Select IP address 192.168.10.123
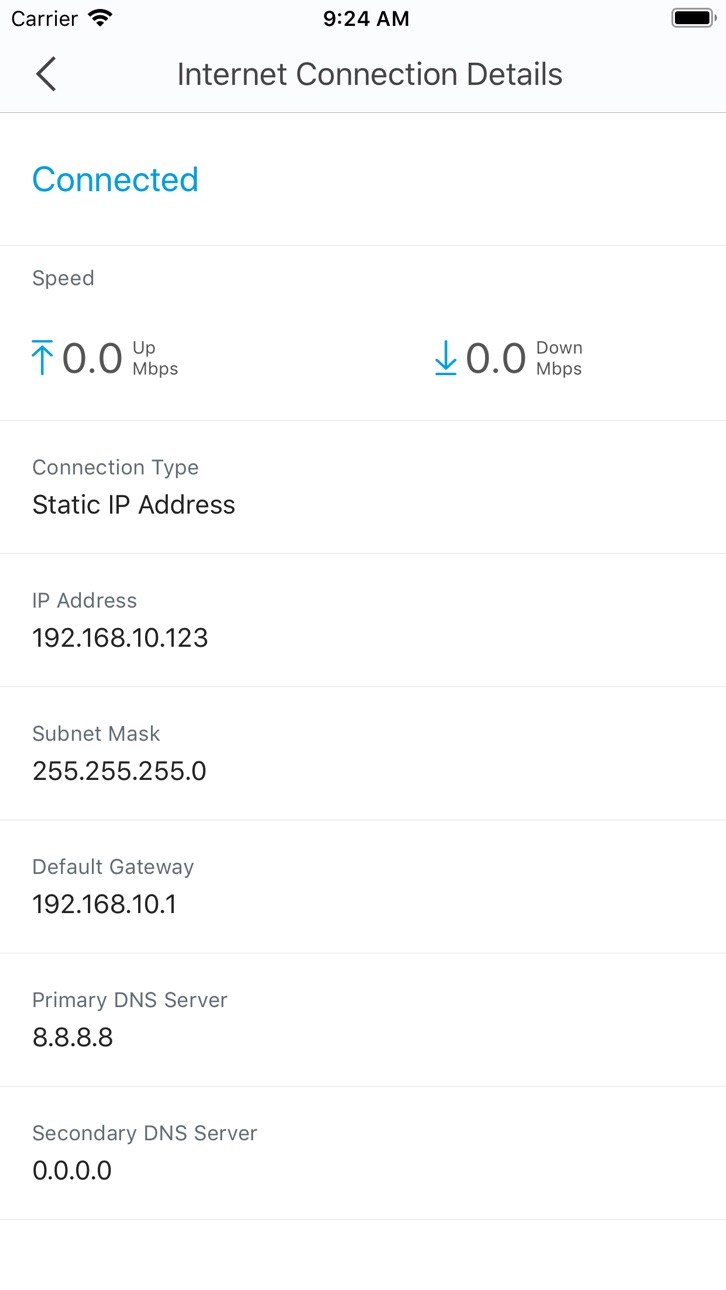Image resolution: width=726 pixels, height=1290 pixels. (120, 638)
